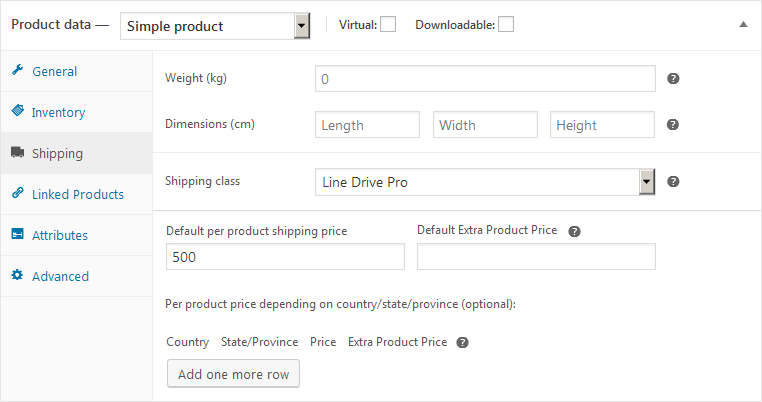Click Default Extra Product Price help icon
This screenshot has height=402, width=762.
[574, 231]
